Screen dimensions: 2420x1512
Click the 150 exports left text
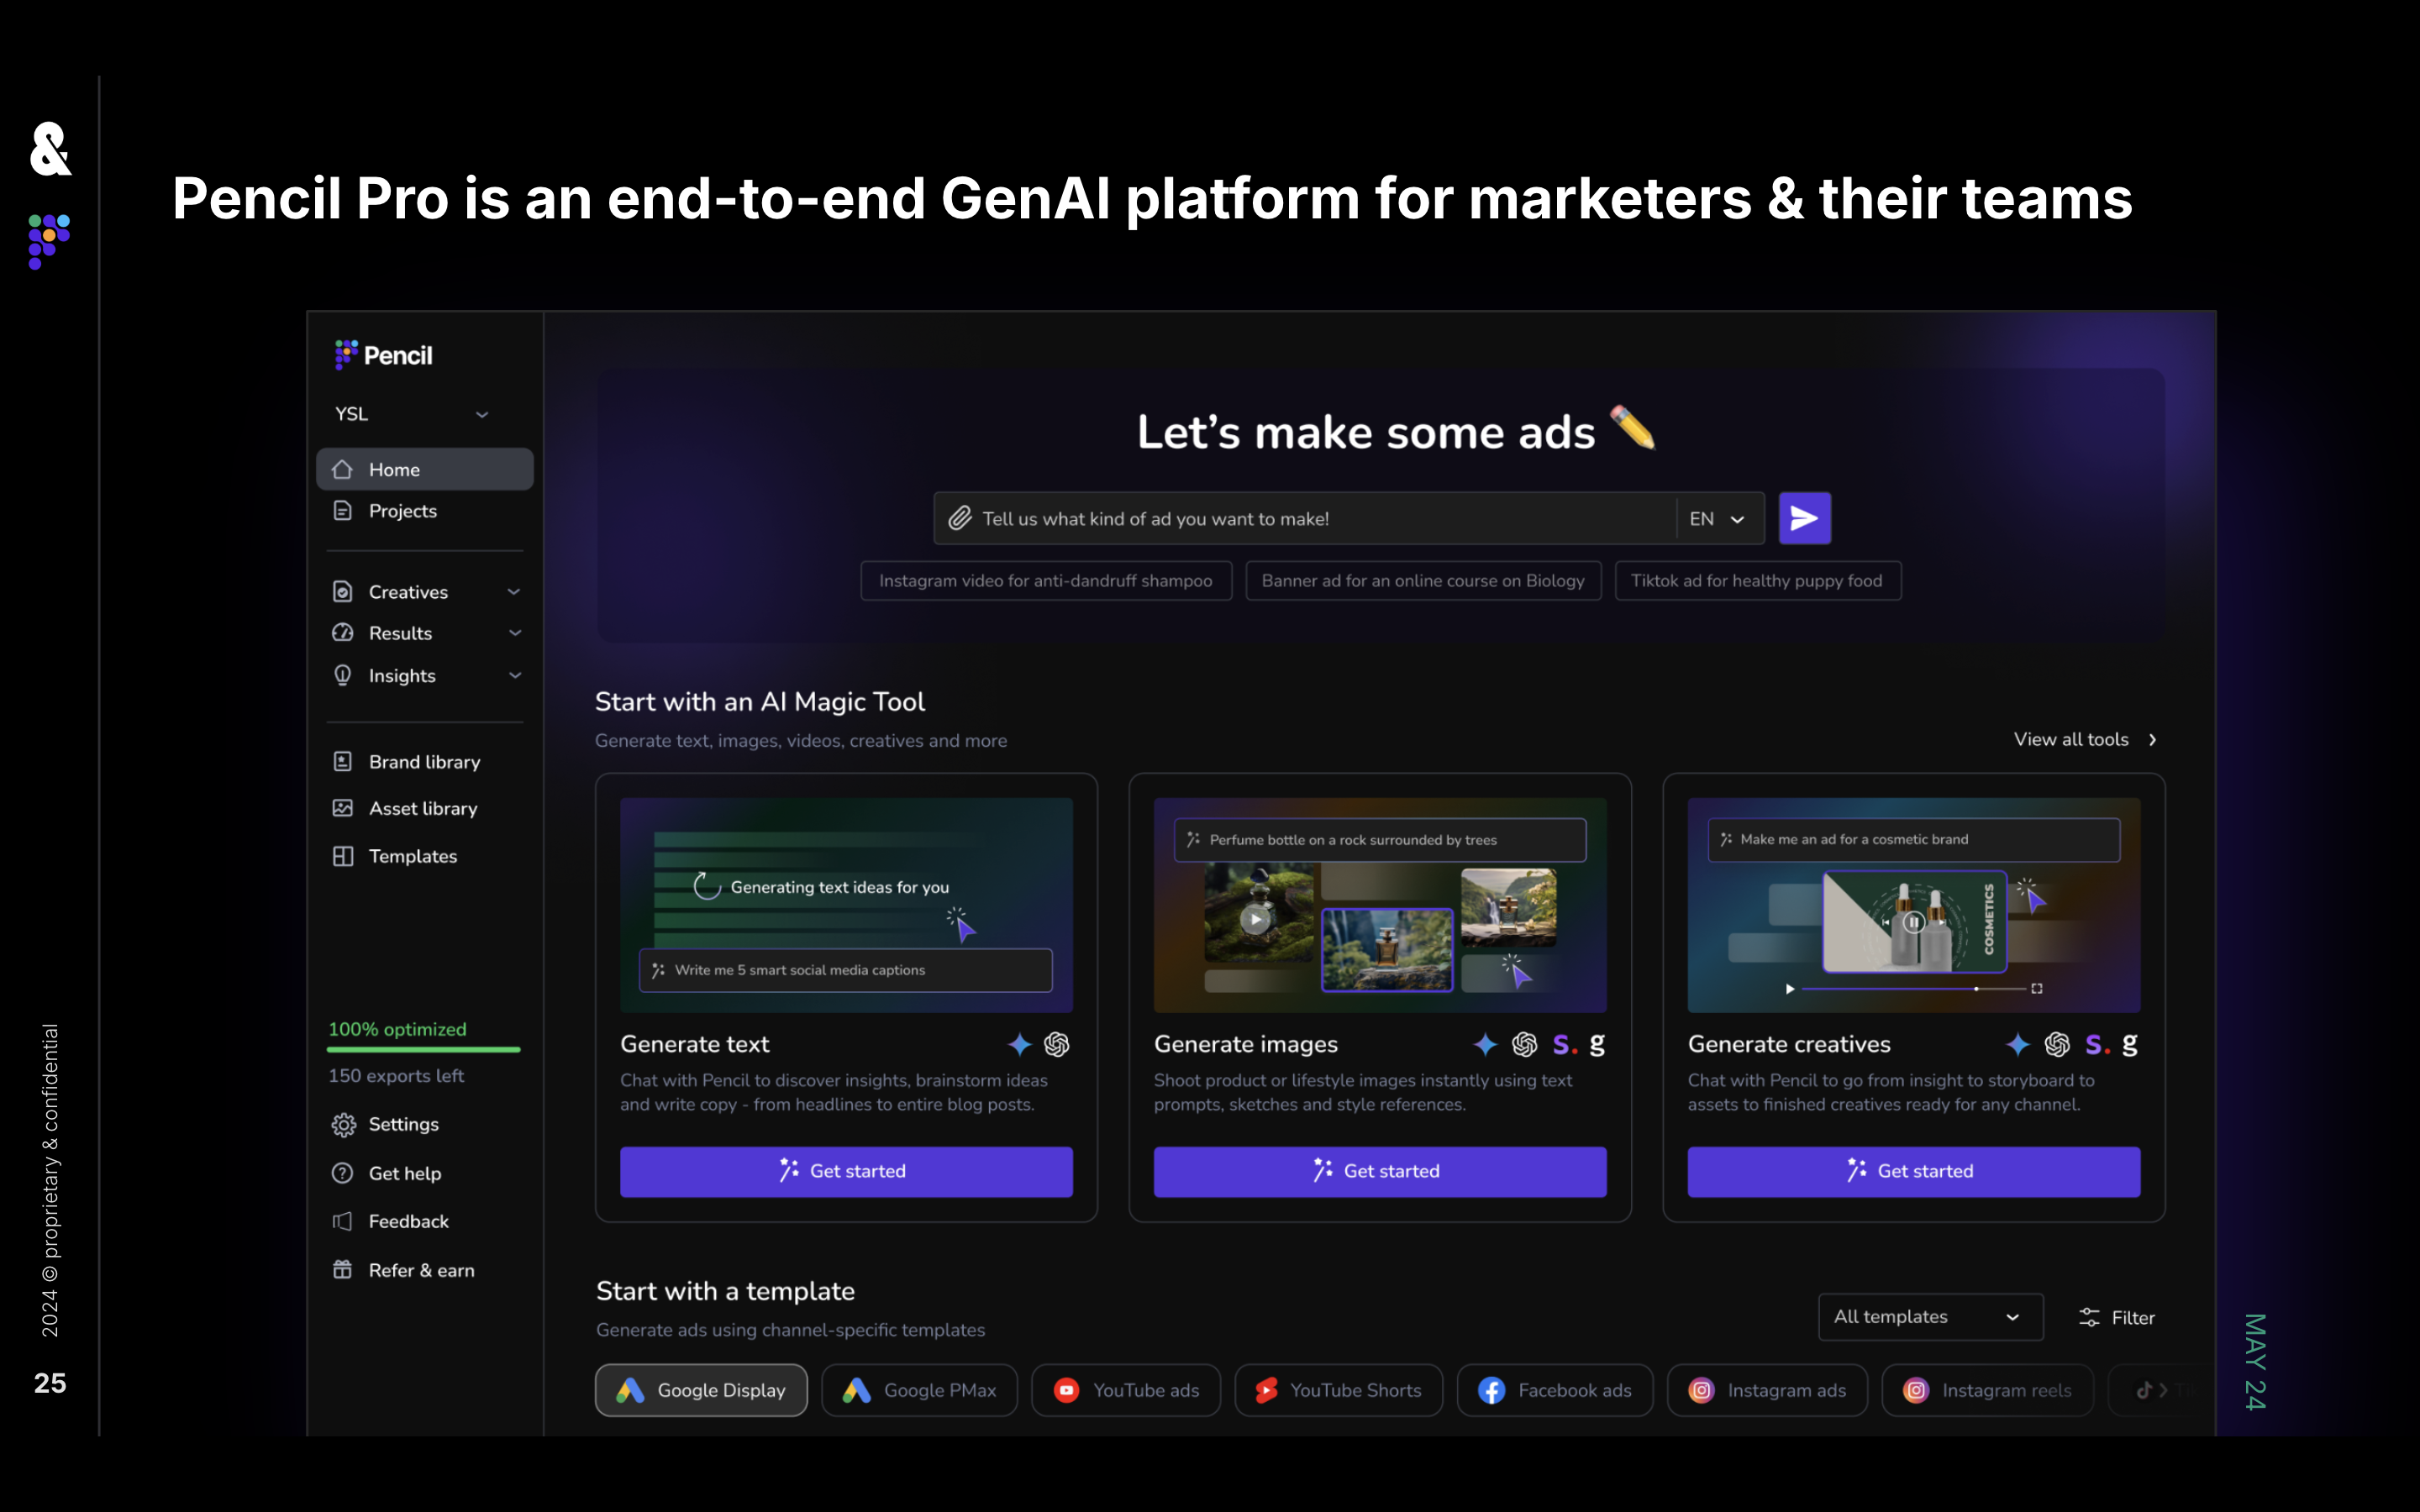[396, 1076]
